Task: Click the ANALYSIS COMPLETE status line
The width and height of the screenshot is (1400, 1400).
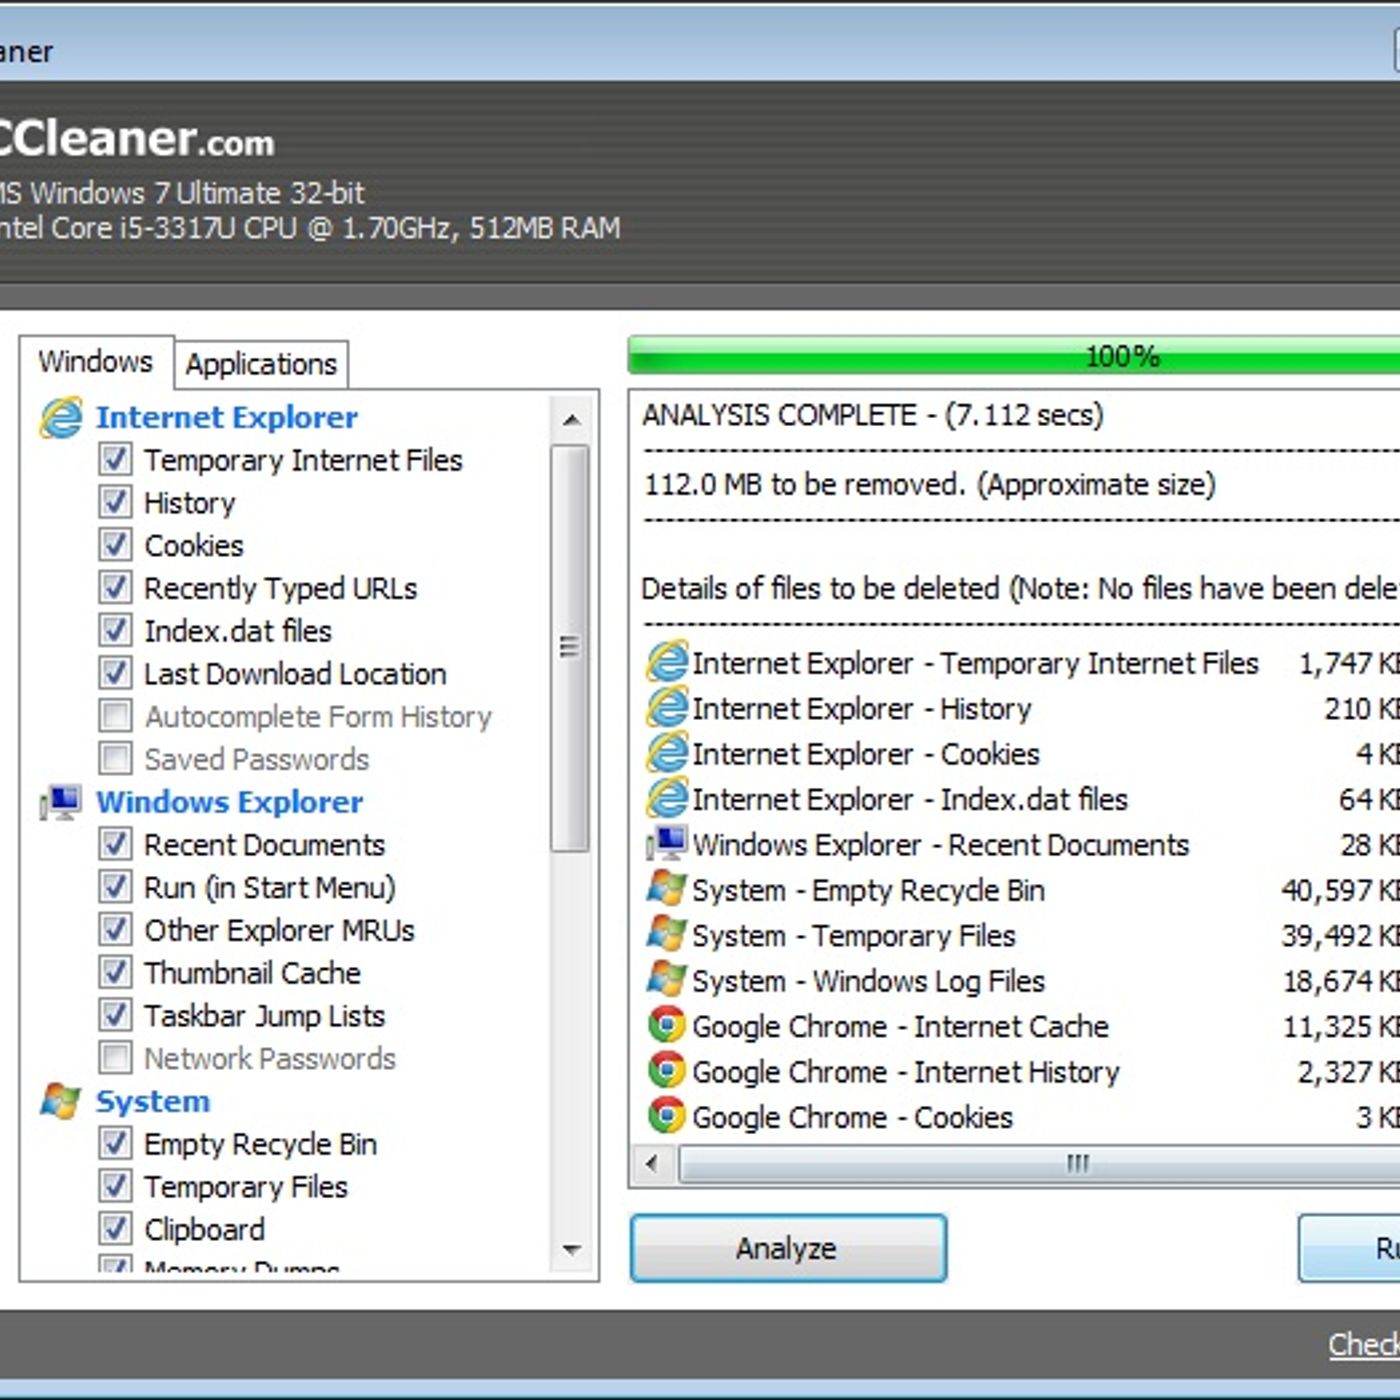Action: (x=873, y=415)
